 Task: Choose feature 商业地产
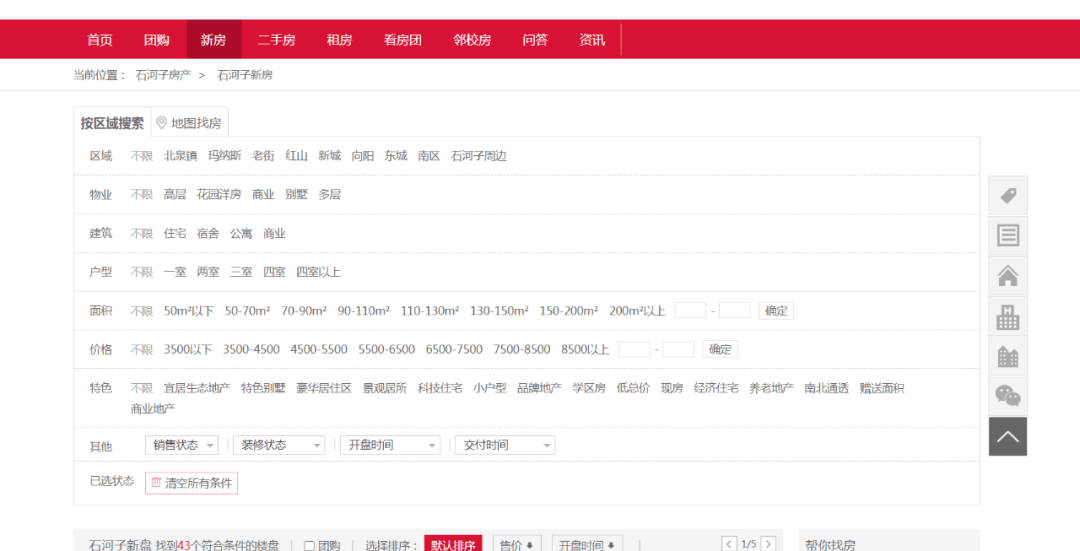click(153, 408)
